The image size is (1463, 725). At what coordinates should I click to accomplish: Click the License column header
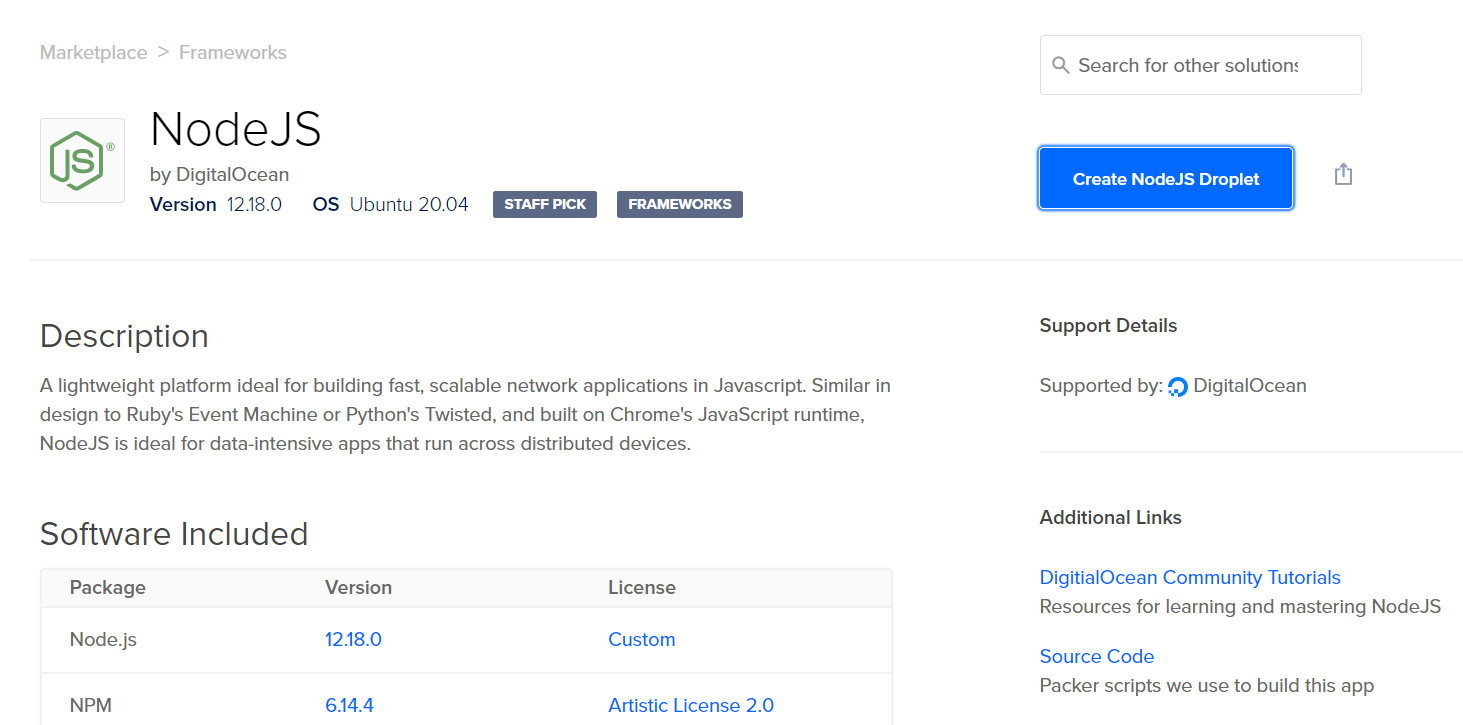pyautogui.click(x=641, y=587)
